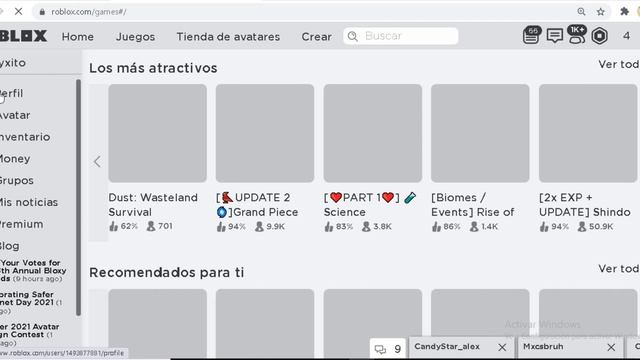Open Juegos in the top navigation
The height and width of the screenshot is (360, 640).
tap(135, 37)
